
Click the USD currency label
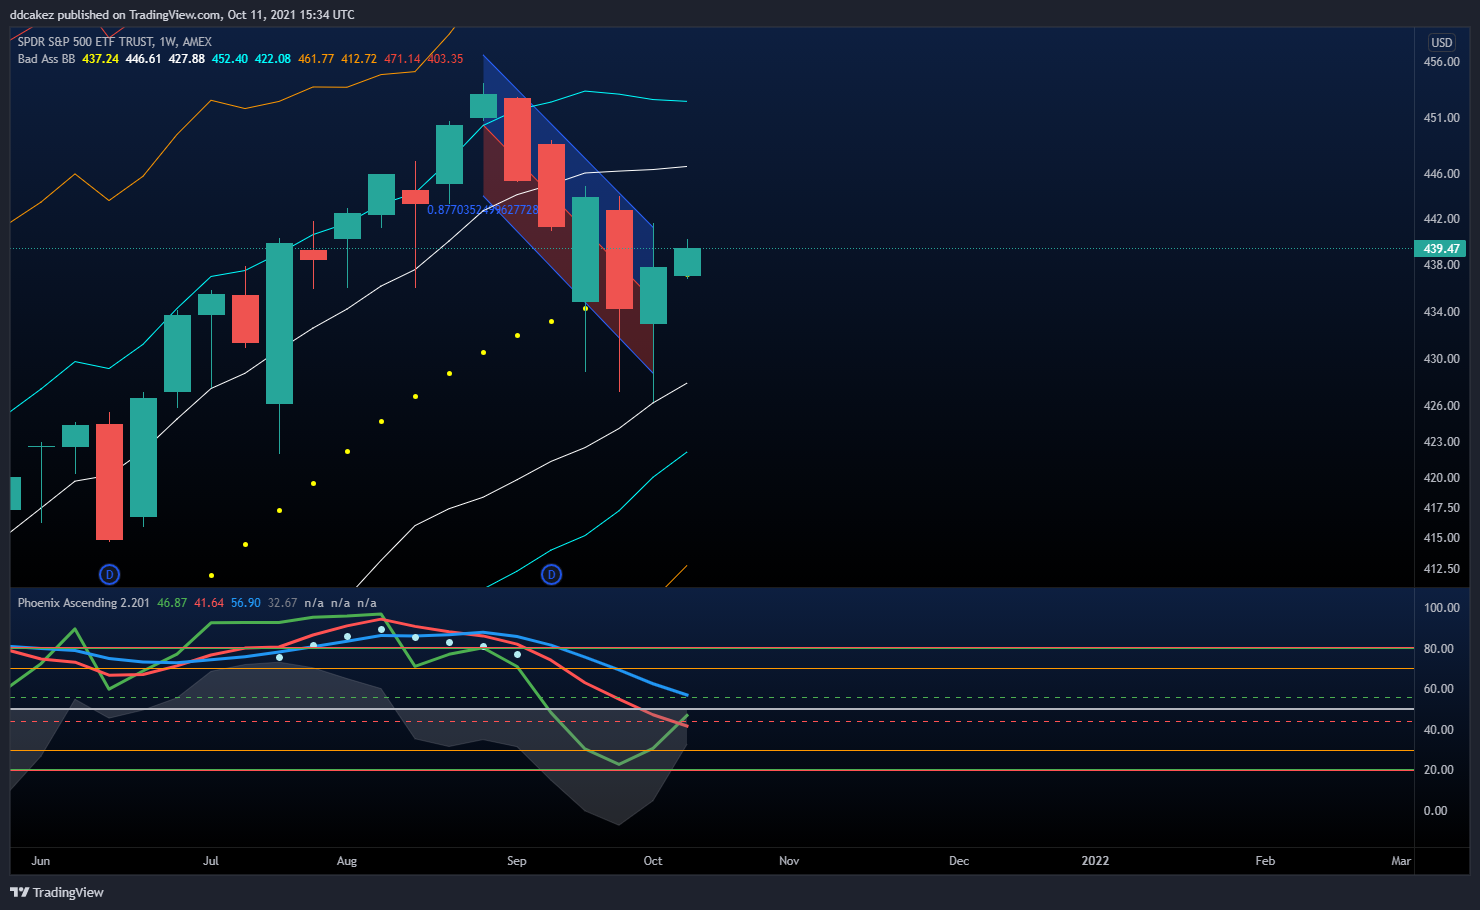coord(1442,42)
